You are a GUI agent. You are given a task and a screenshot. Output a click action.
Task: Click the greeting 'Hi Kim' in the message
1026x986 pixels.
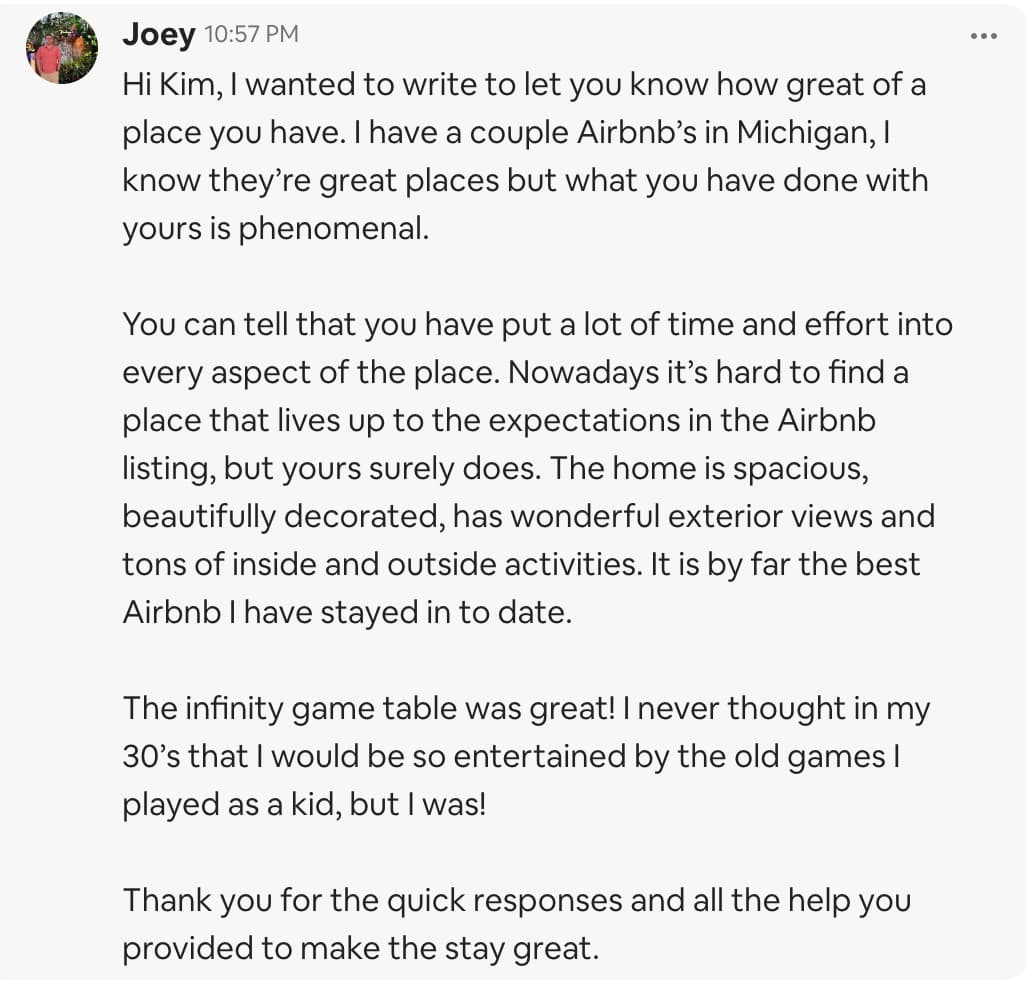point(169,85)
